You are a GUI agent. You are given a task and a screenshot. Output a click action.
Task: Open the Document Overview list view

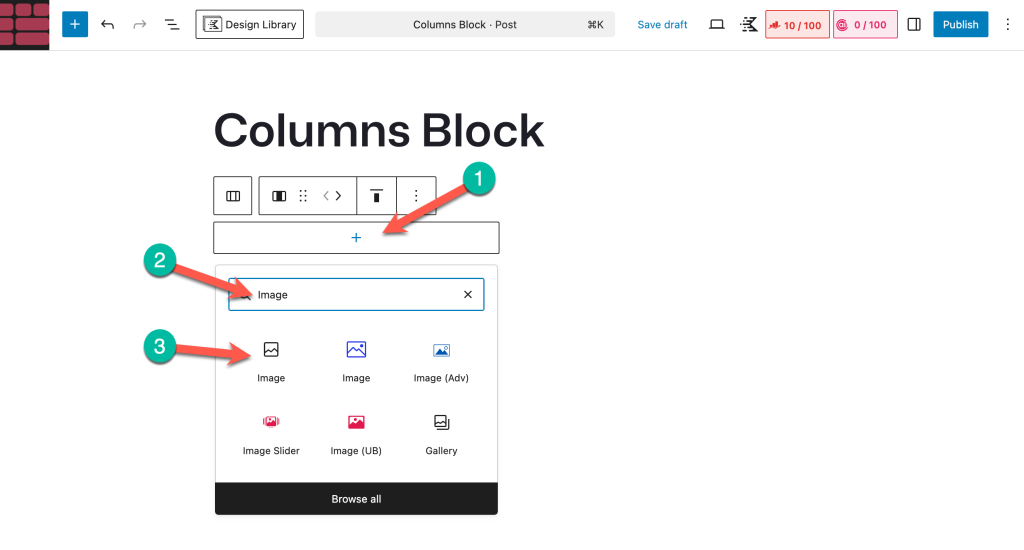pos(172,24)
